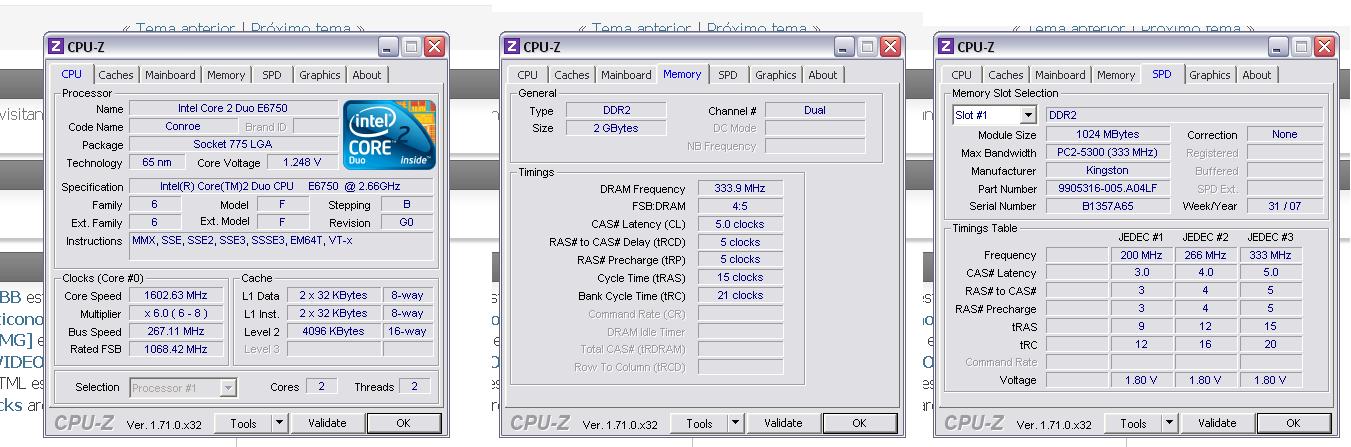
Task: Expand the Tools arrow in the CPU window
Action: click(x=280, y=423)
